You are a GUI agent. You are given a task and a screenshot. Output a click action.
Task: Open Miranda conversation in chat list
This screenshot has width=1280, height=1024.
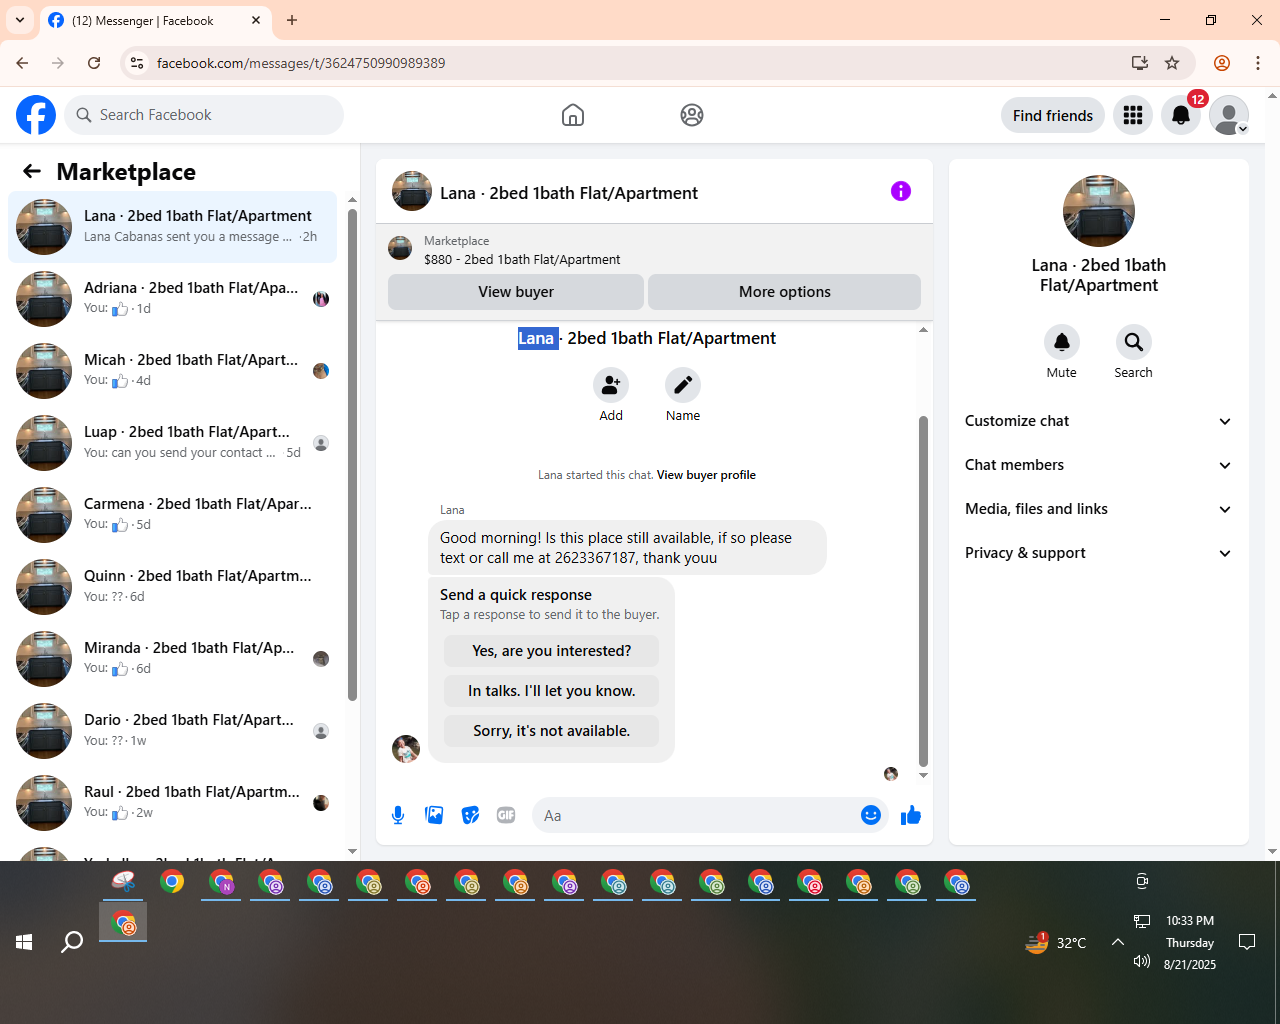(x=173, y=659)
